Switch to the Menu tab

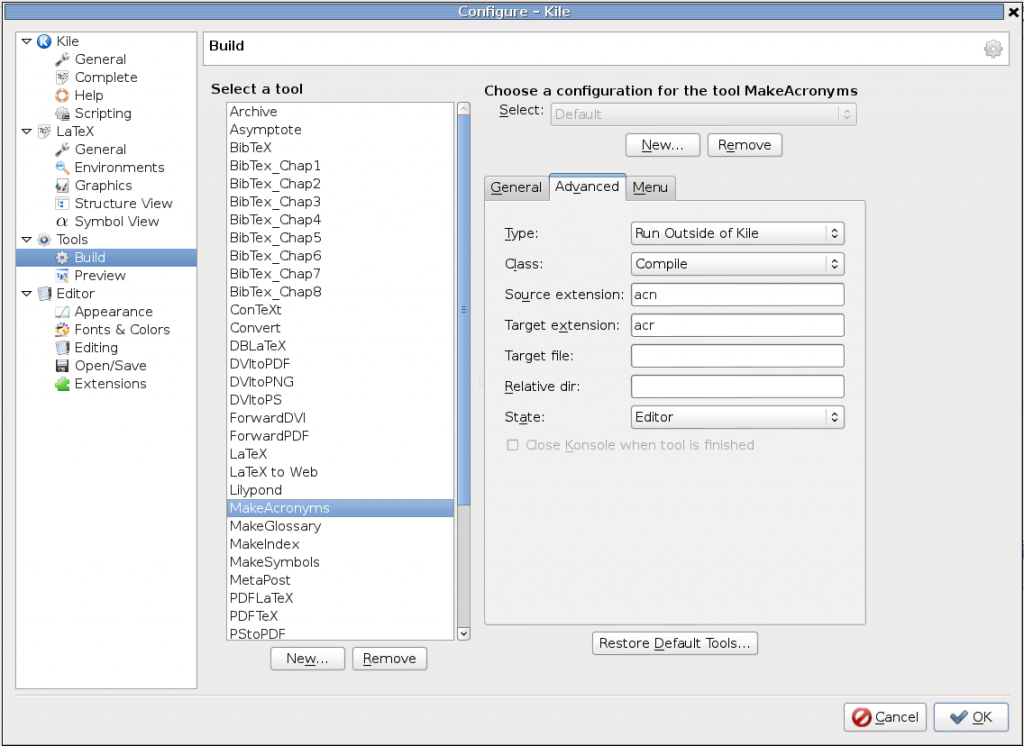coord(650,187)
